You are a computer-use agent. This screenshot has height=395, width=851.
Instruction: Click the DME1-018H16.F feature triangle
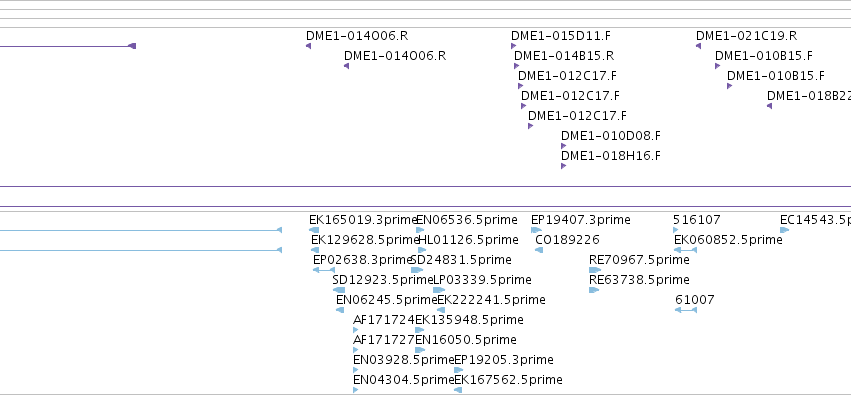pyautogui.click(x=563, y=166)
